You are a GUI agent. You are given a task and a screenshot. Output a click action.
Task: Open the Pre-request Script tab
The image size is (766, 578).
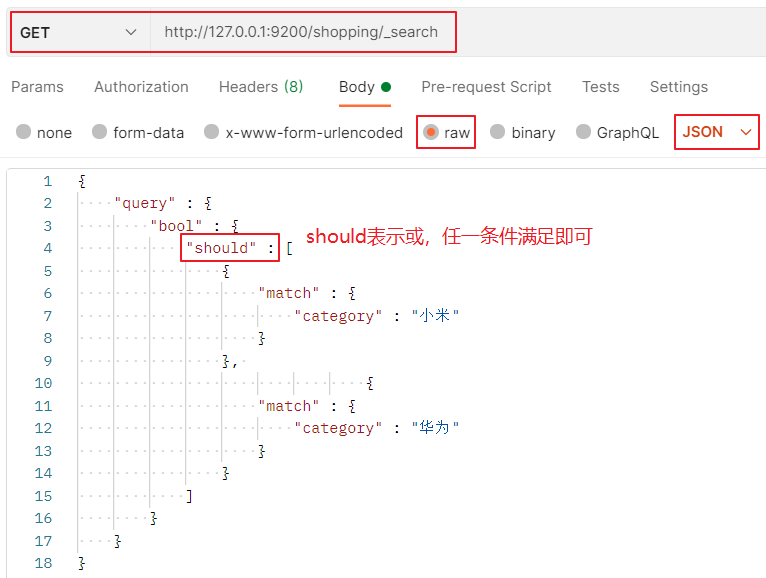click(x=486, y=87)
